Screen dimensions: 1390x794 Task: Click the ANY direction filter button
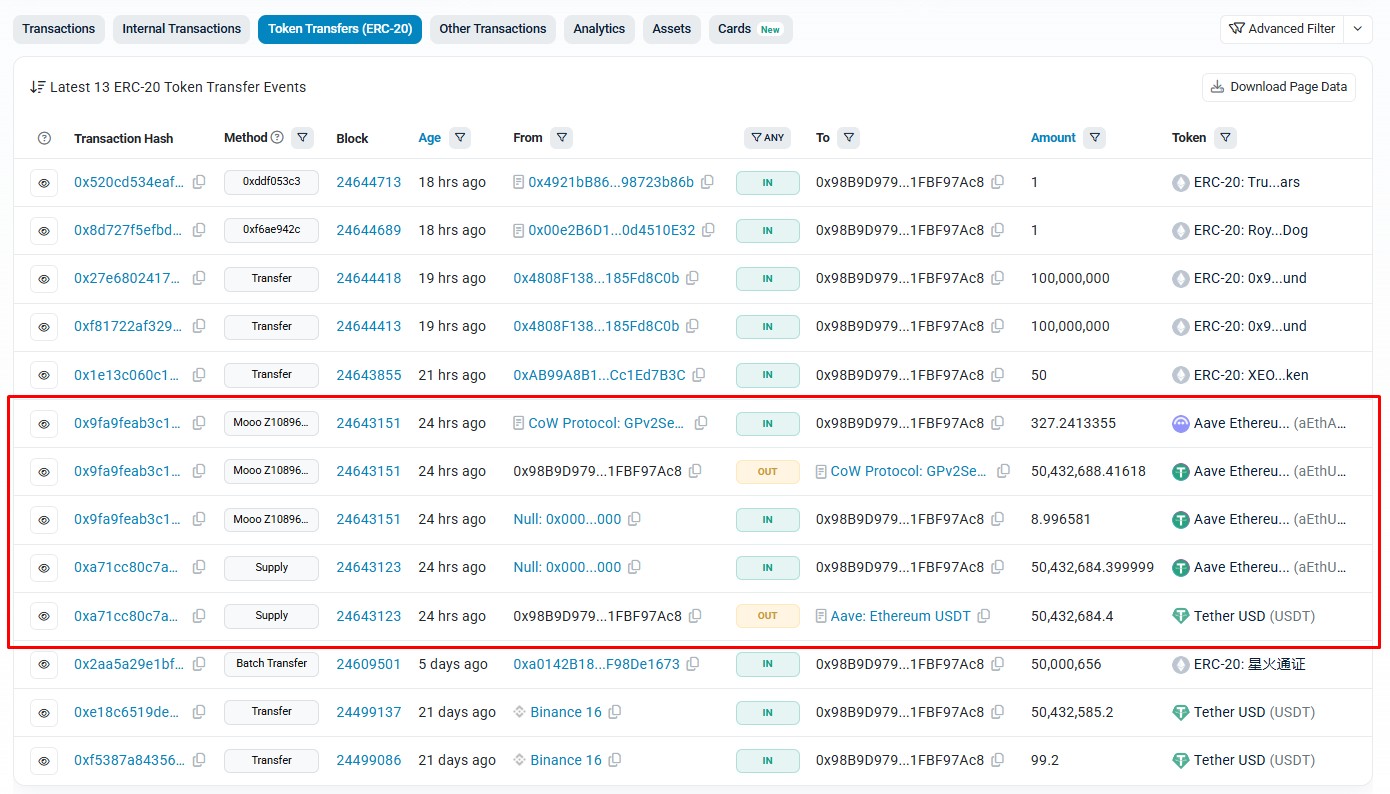coord(767,138)
